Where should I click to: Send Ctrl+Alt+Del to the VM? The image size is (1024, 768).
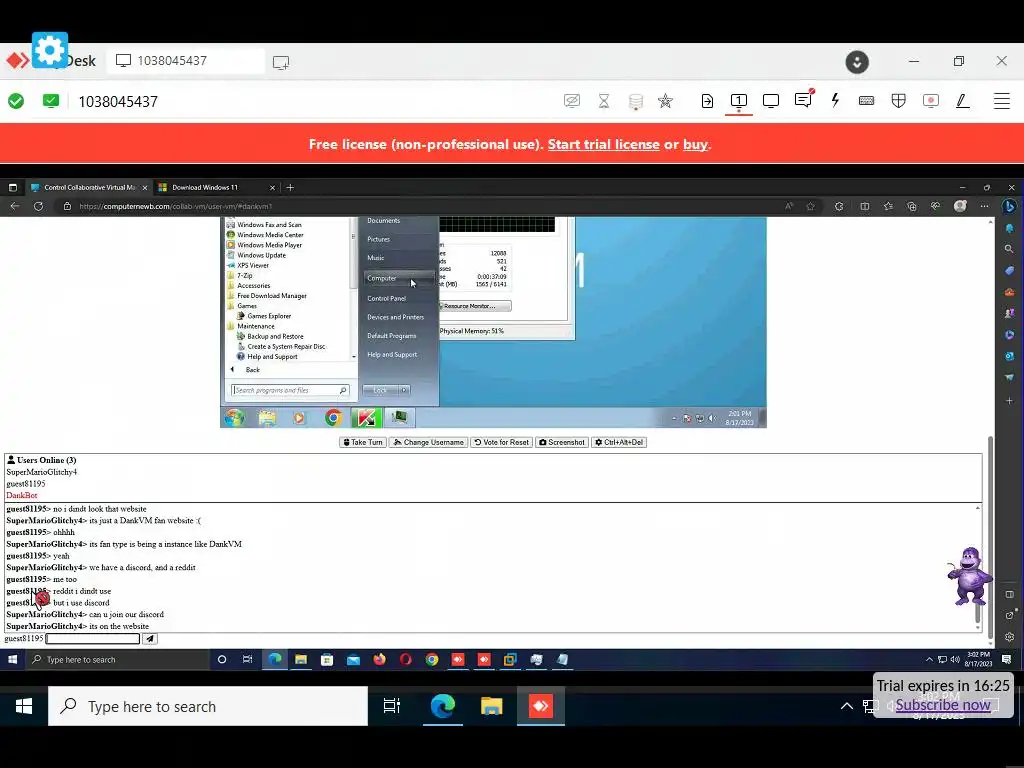coord(619,442)
